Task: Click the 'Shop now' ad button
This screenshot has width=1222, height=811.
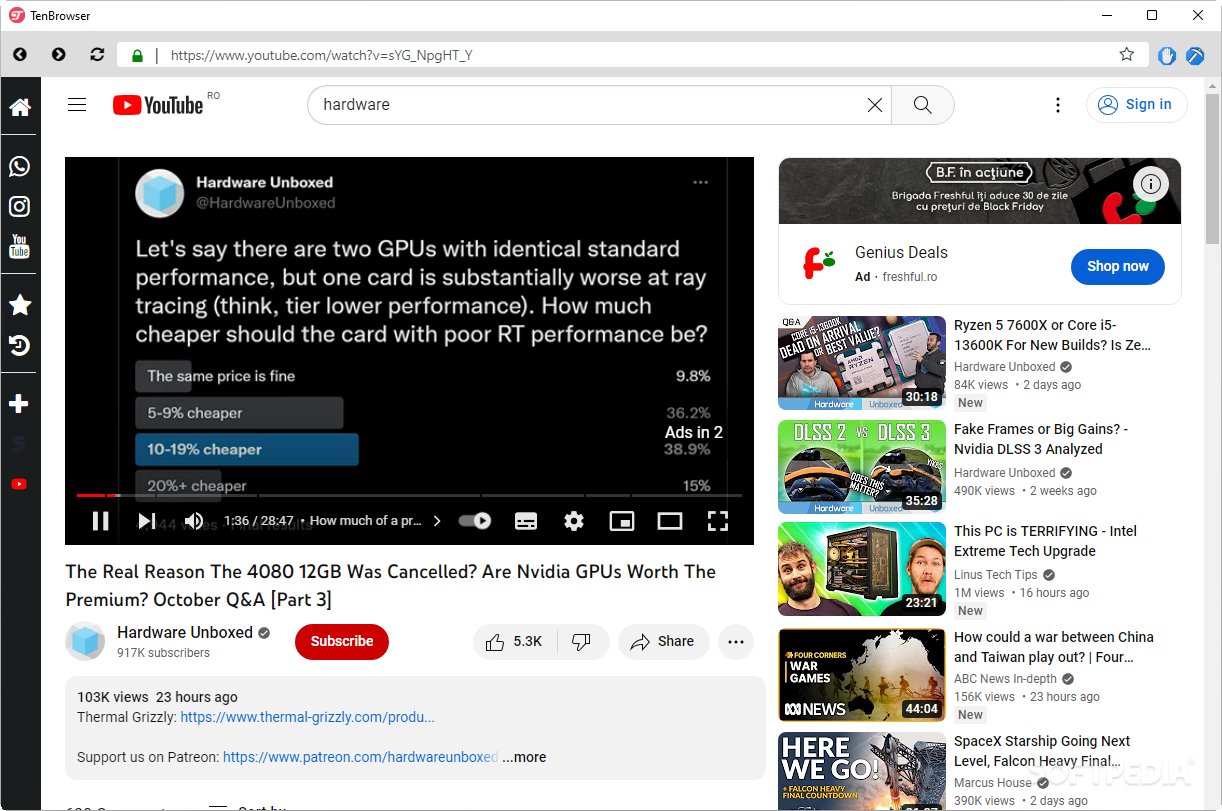Action: click(x=1118, y=267)
